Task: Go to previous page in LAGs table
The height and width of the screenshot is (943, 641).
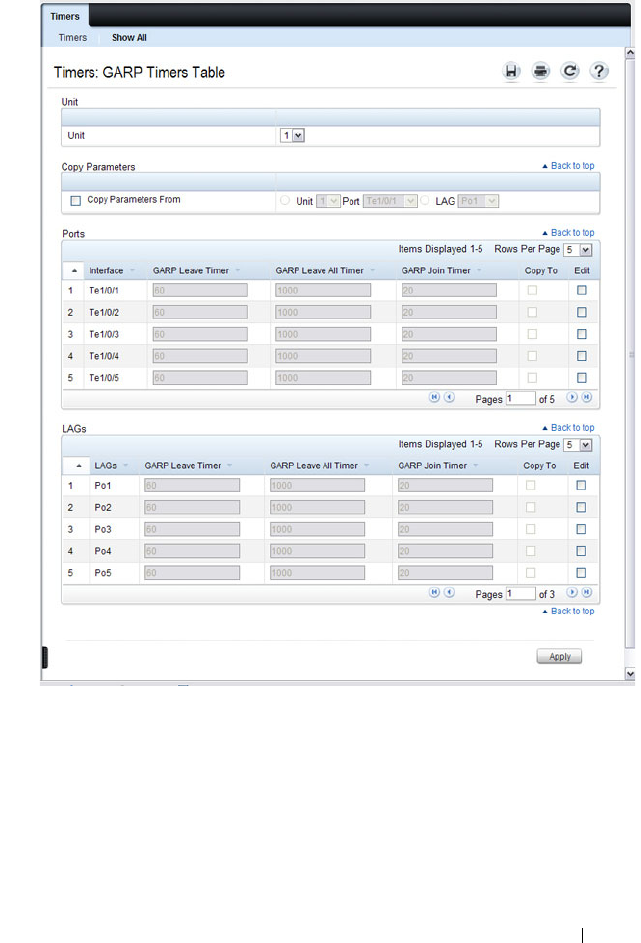Action: point(449,592)
